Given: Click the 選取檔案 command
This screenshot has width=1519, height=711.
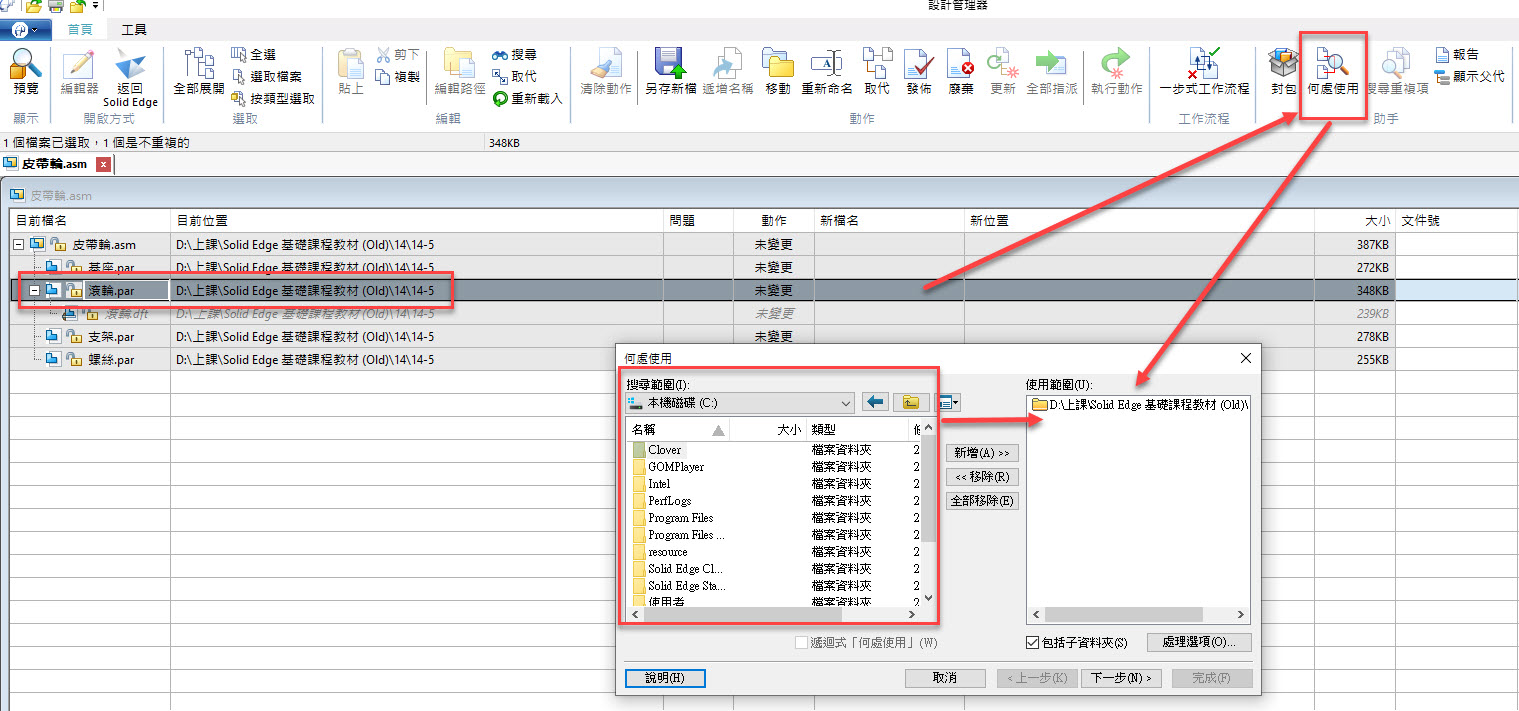Looking at the screenshot, I should click(266, 76).
